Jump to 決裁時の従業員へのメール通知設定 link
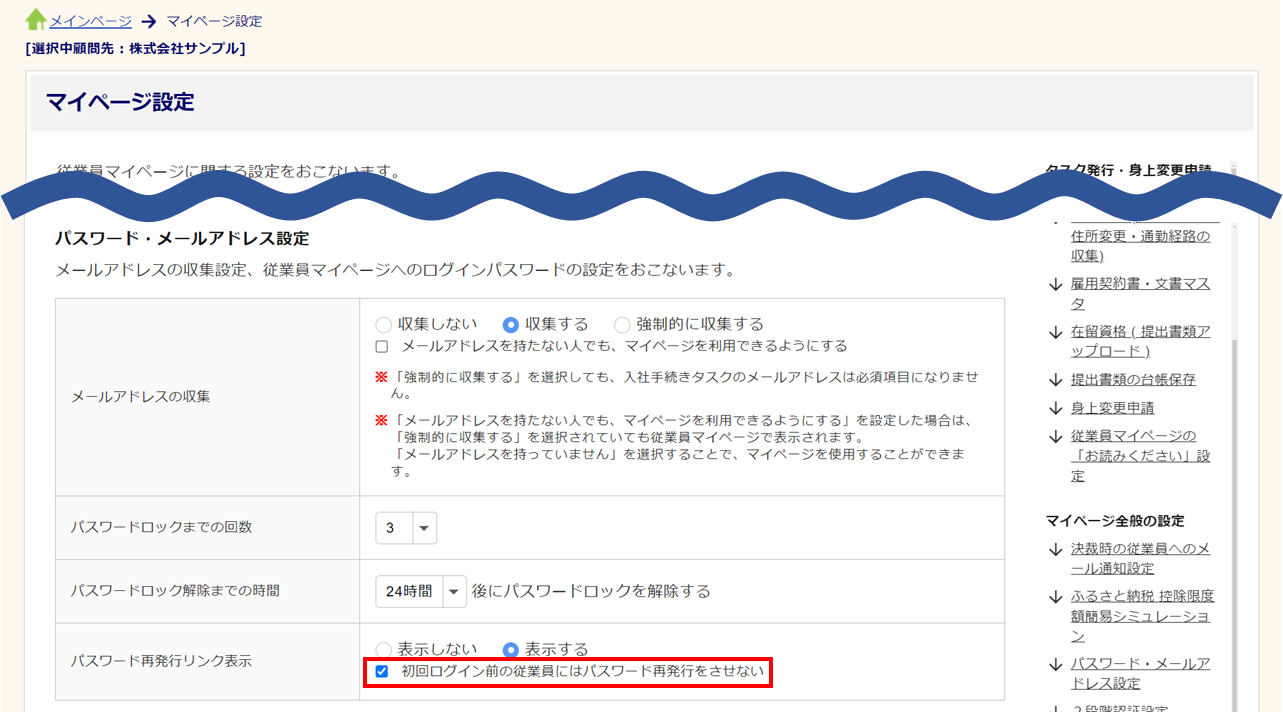The width and height of the screenshot is (1283, 712). click(x=1141, y=559)
